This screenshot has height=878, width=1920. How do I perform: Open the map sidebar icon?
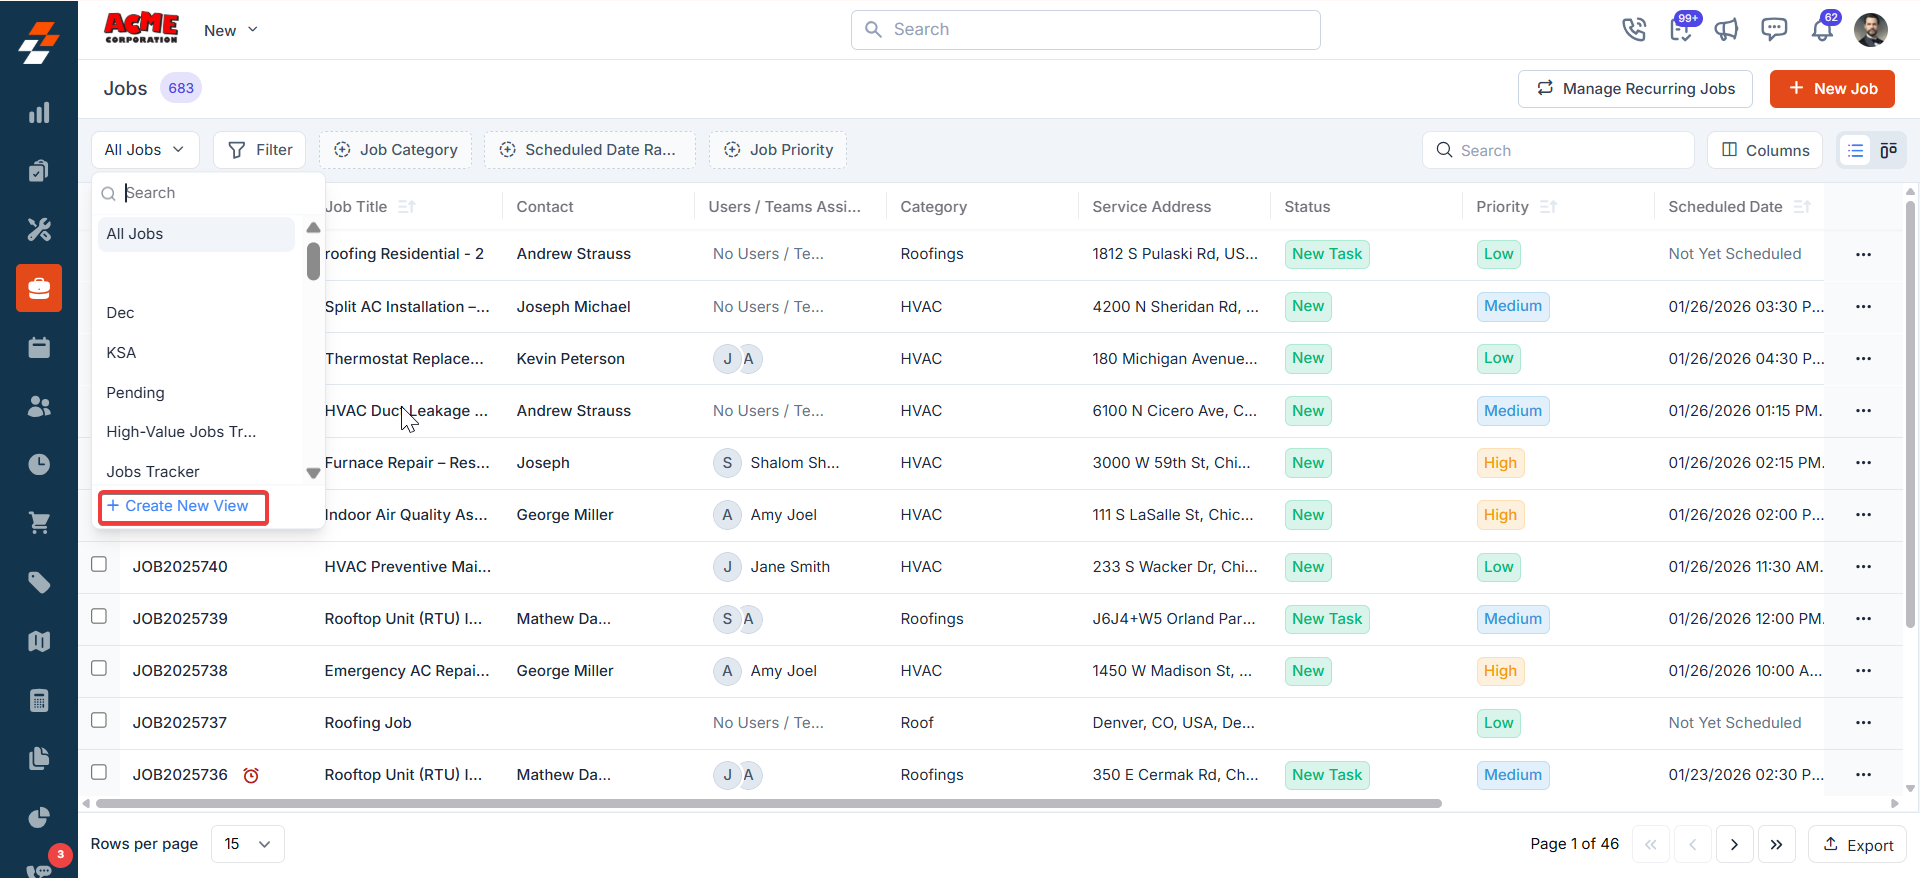(39, 641)
